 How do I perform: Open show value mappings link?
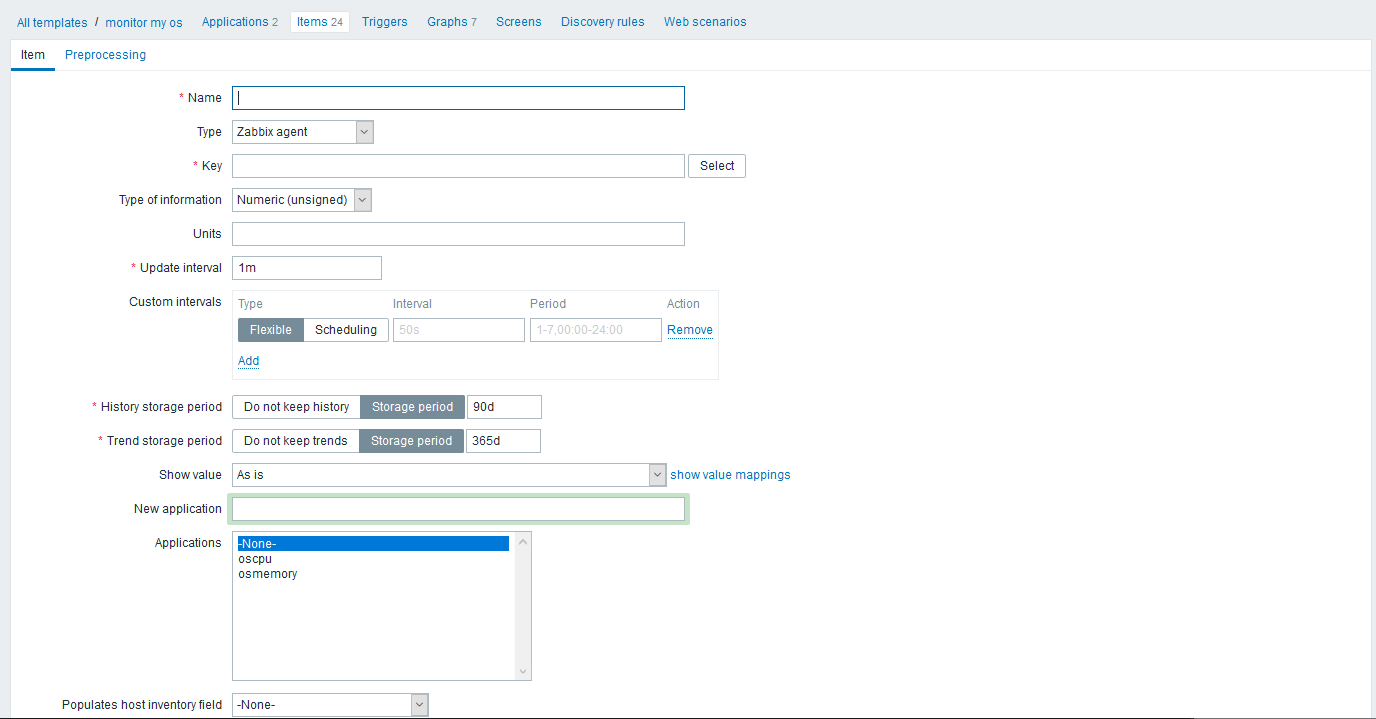[730, 474]
